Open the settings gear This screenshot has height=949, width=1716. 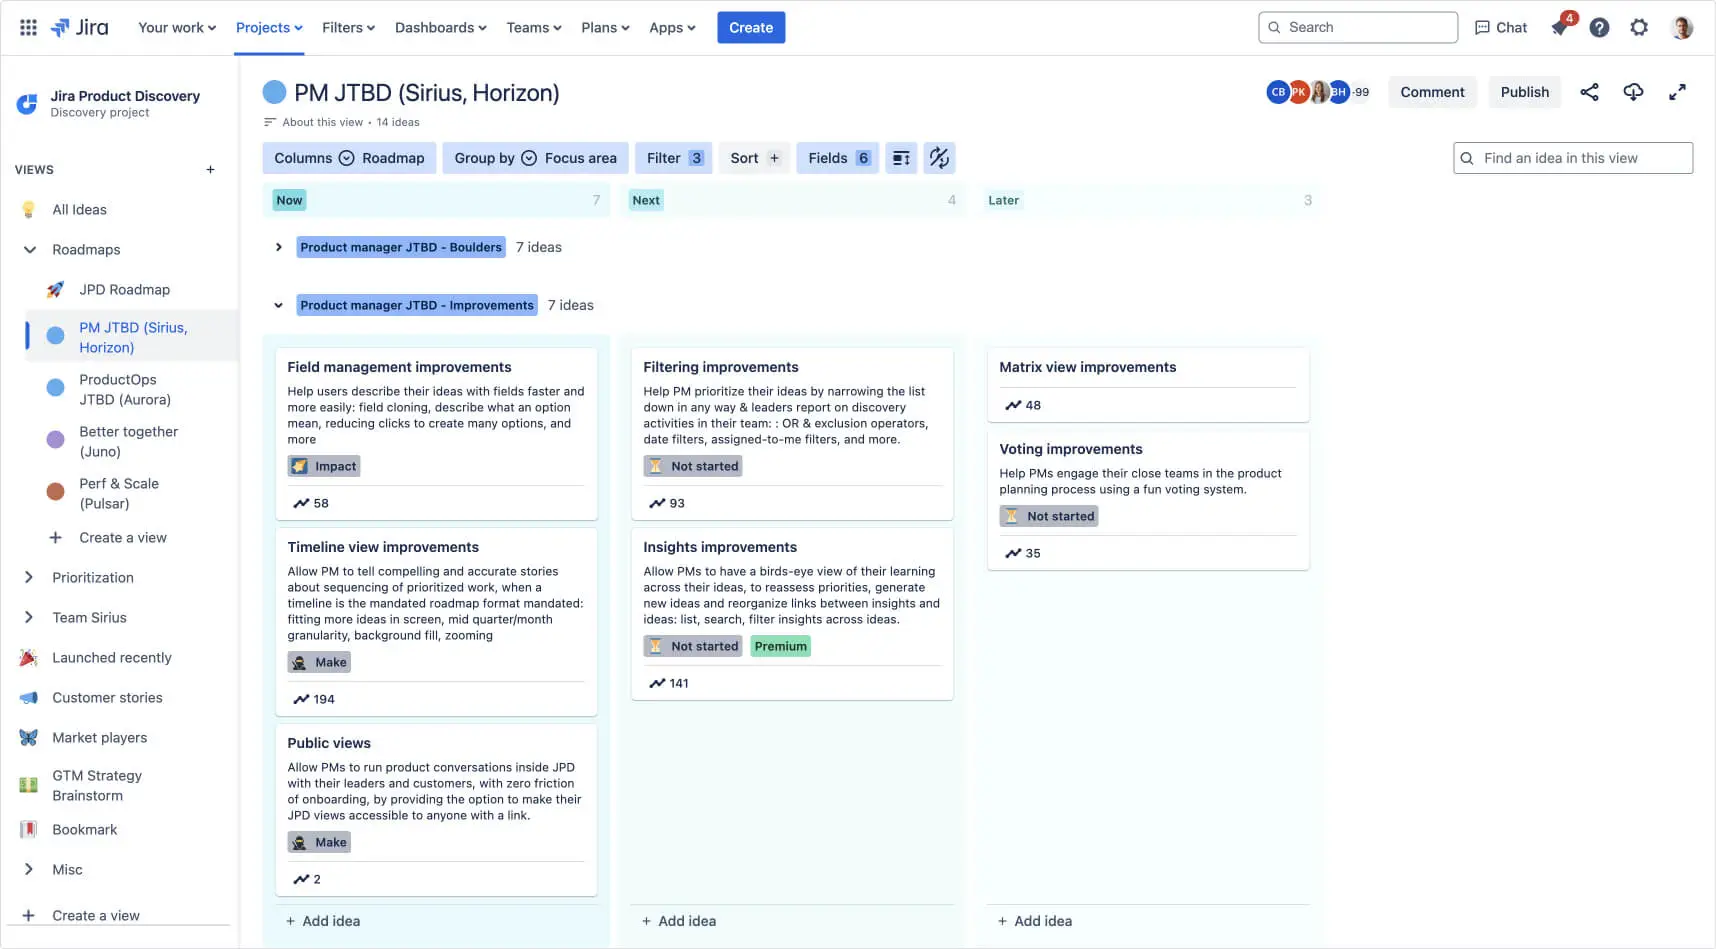[1638, 27]
